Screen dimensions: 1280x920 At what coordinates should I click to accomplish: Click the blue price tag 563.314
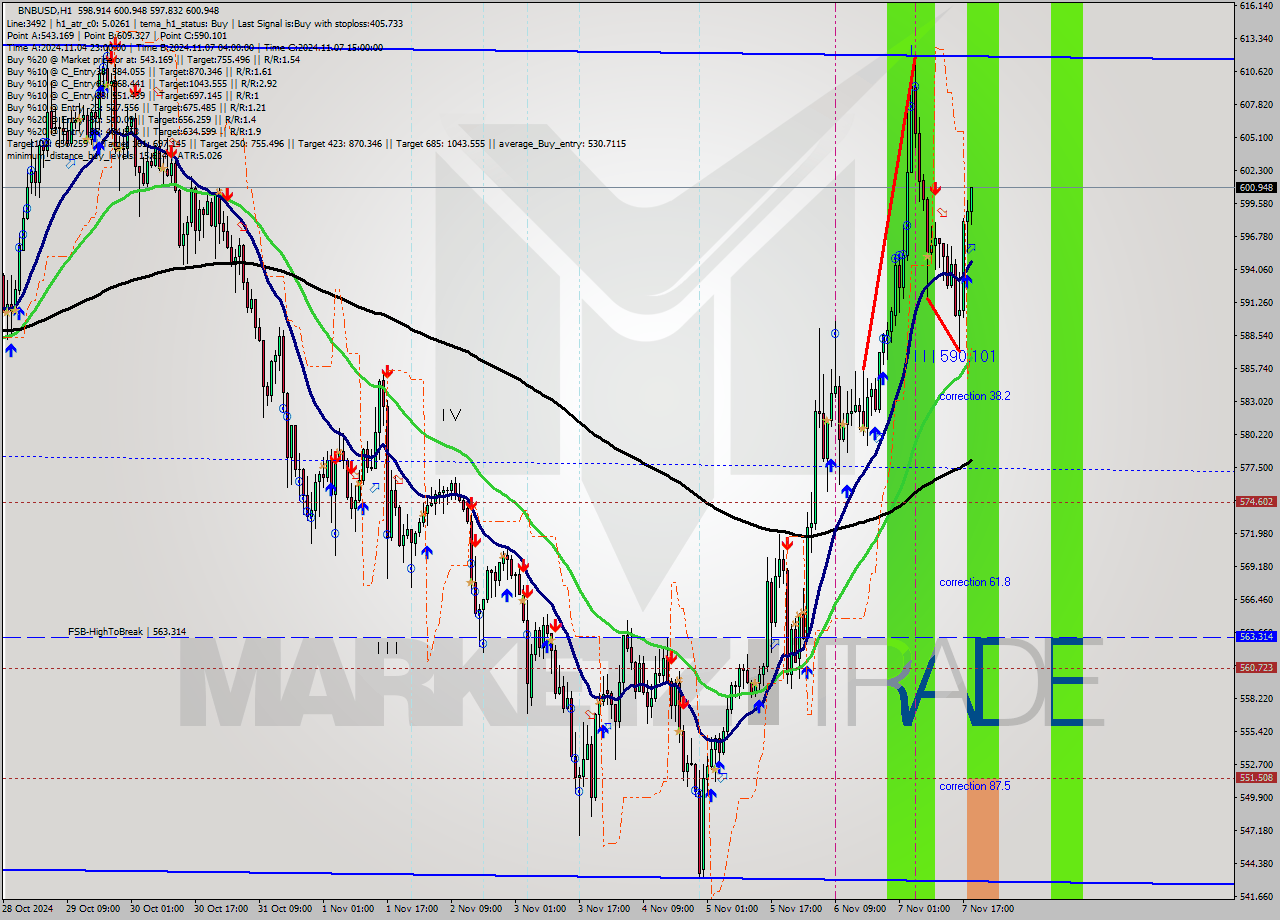[1257, 636]
